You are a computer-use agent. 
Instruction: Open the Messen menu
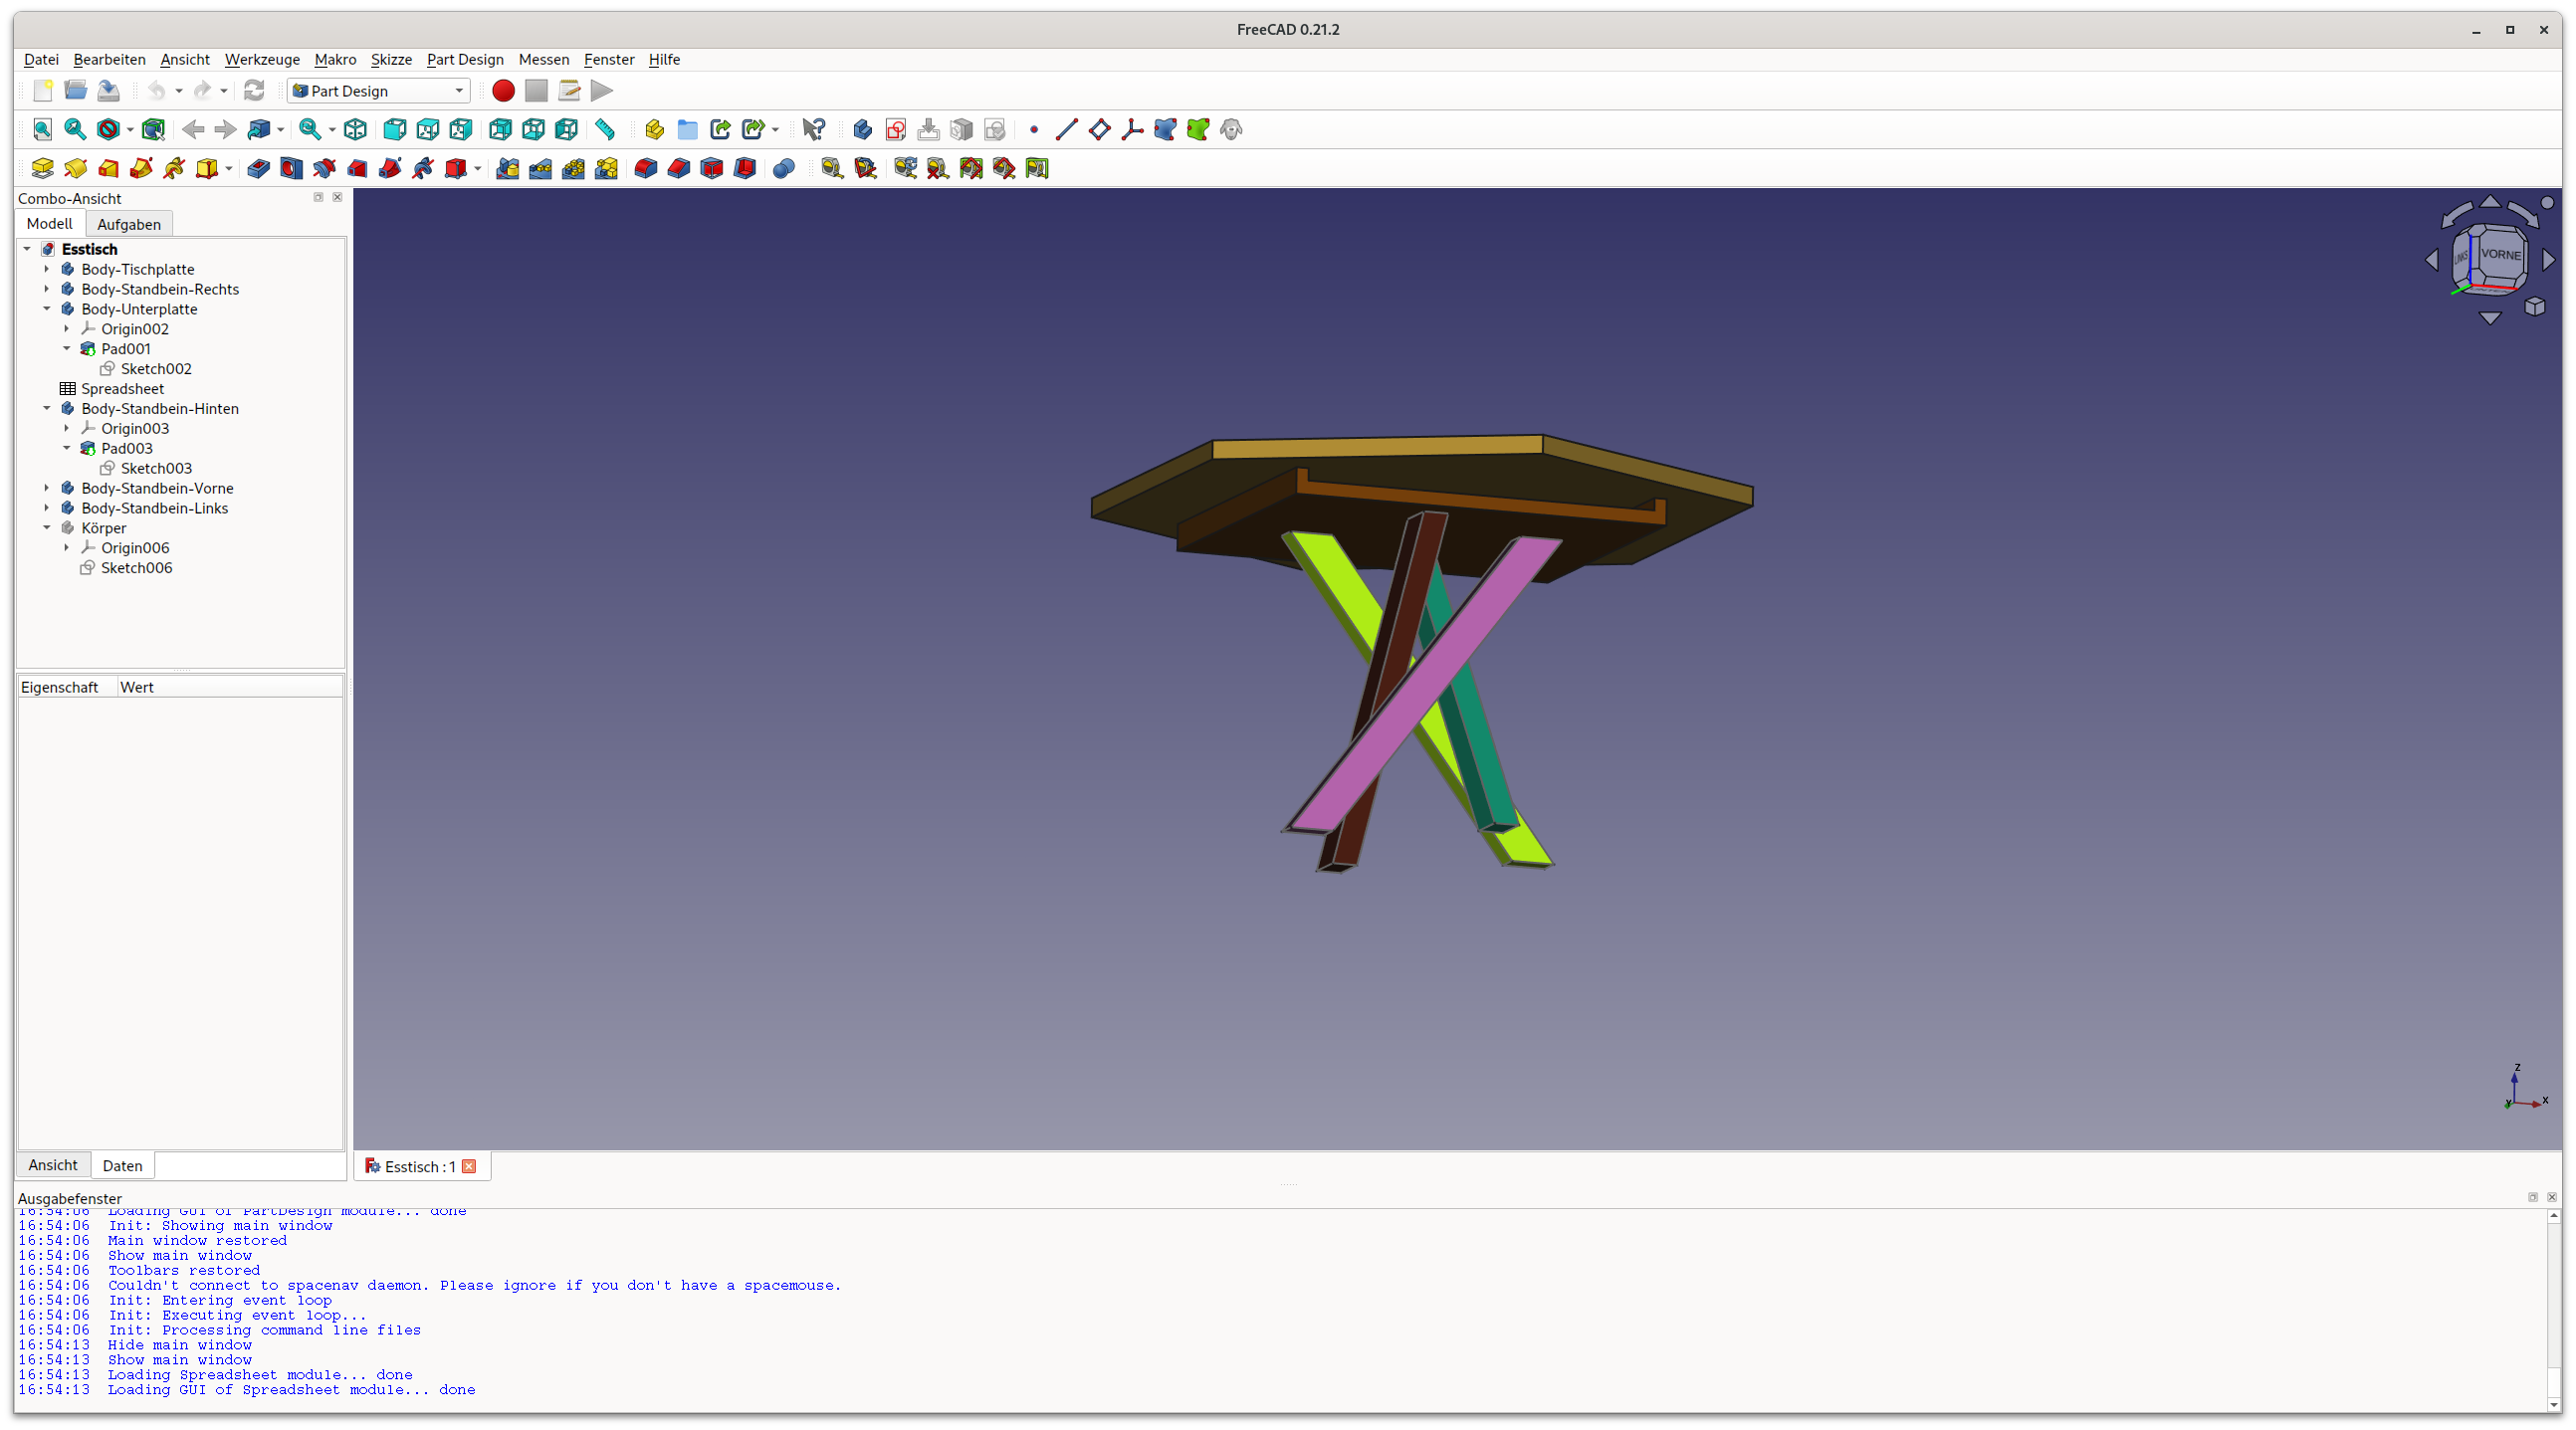[543, 59]
